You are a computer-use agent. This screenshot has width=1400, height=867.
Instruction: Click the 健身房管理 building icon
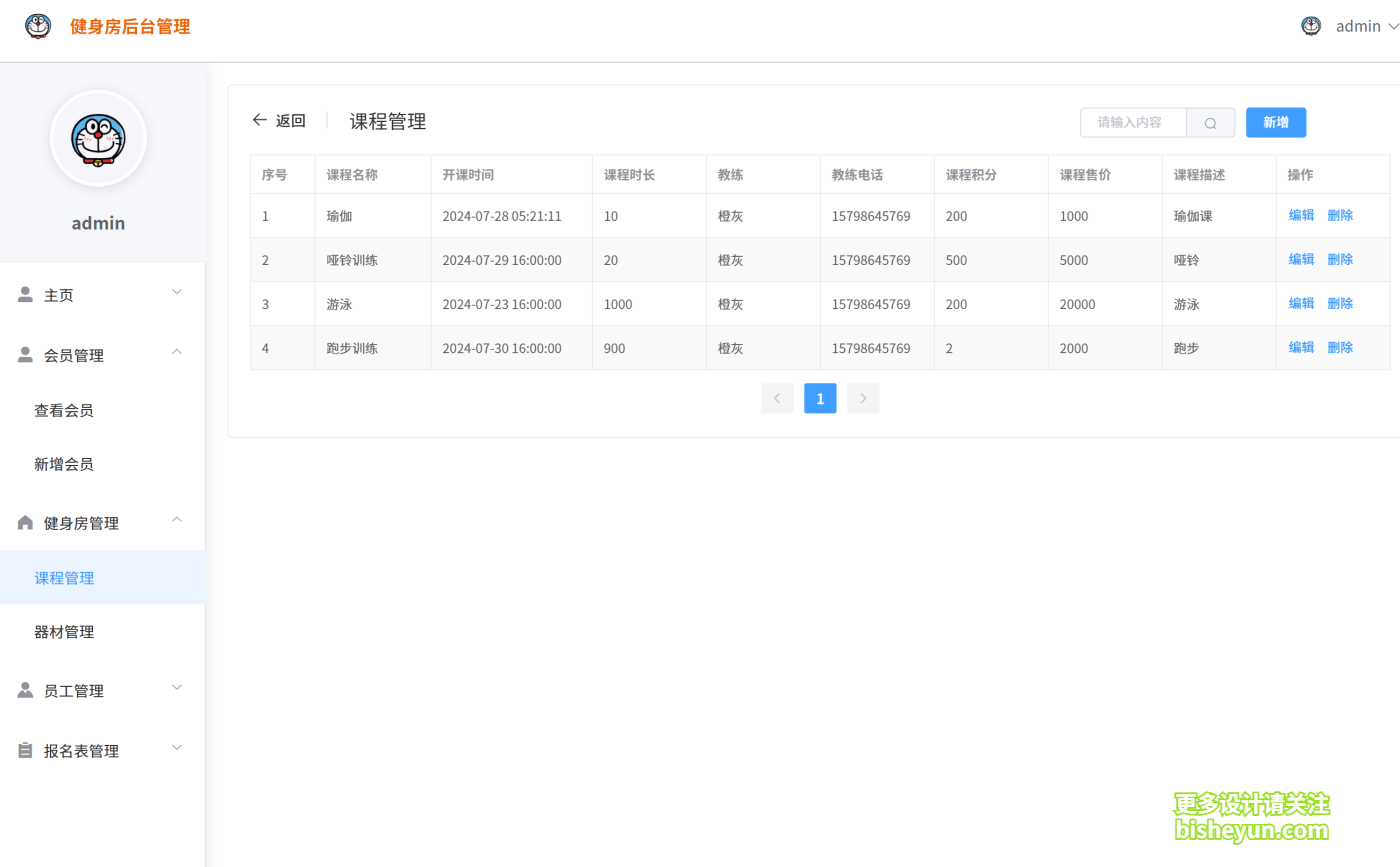click(24, 521)
